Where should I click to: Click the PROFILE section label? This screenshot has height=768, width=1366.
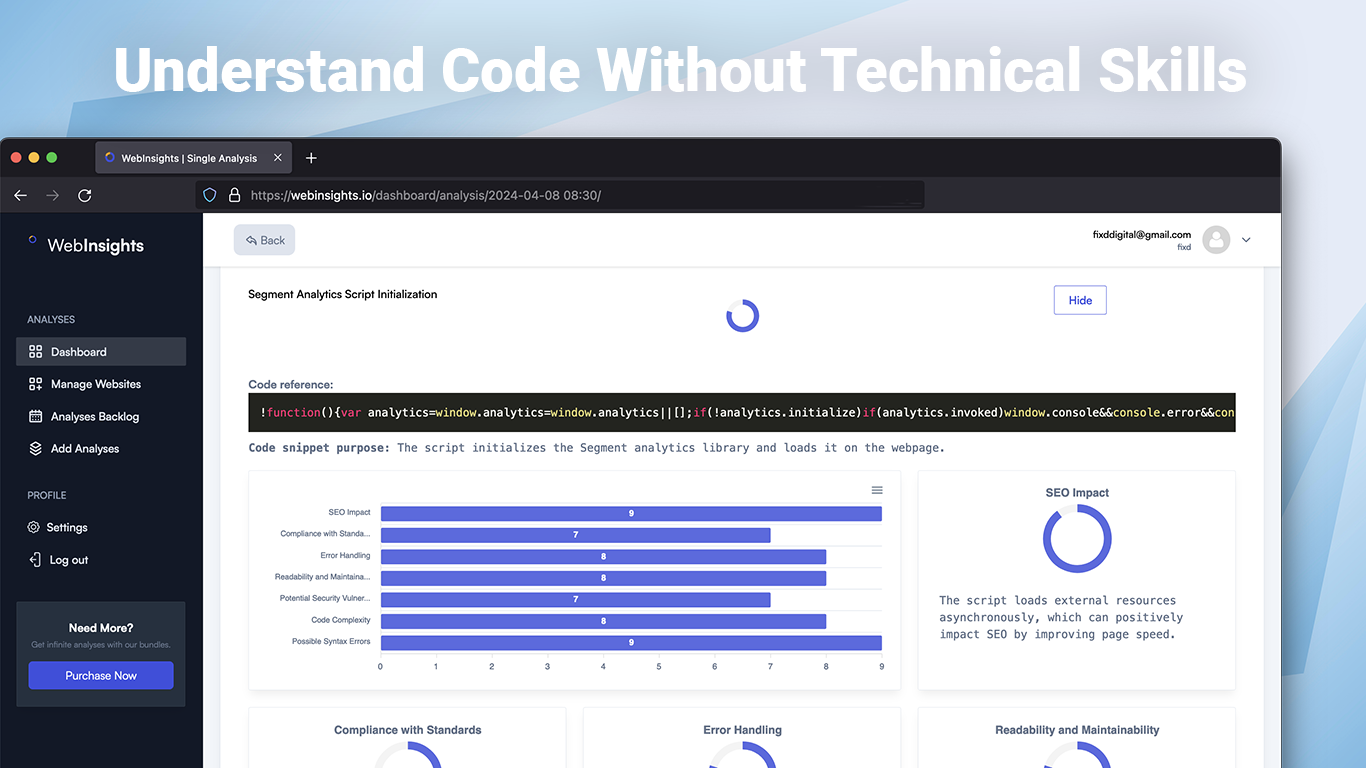tap(47, 495)
